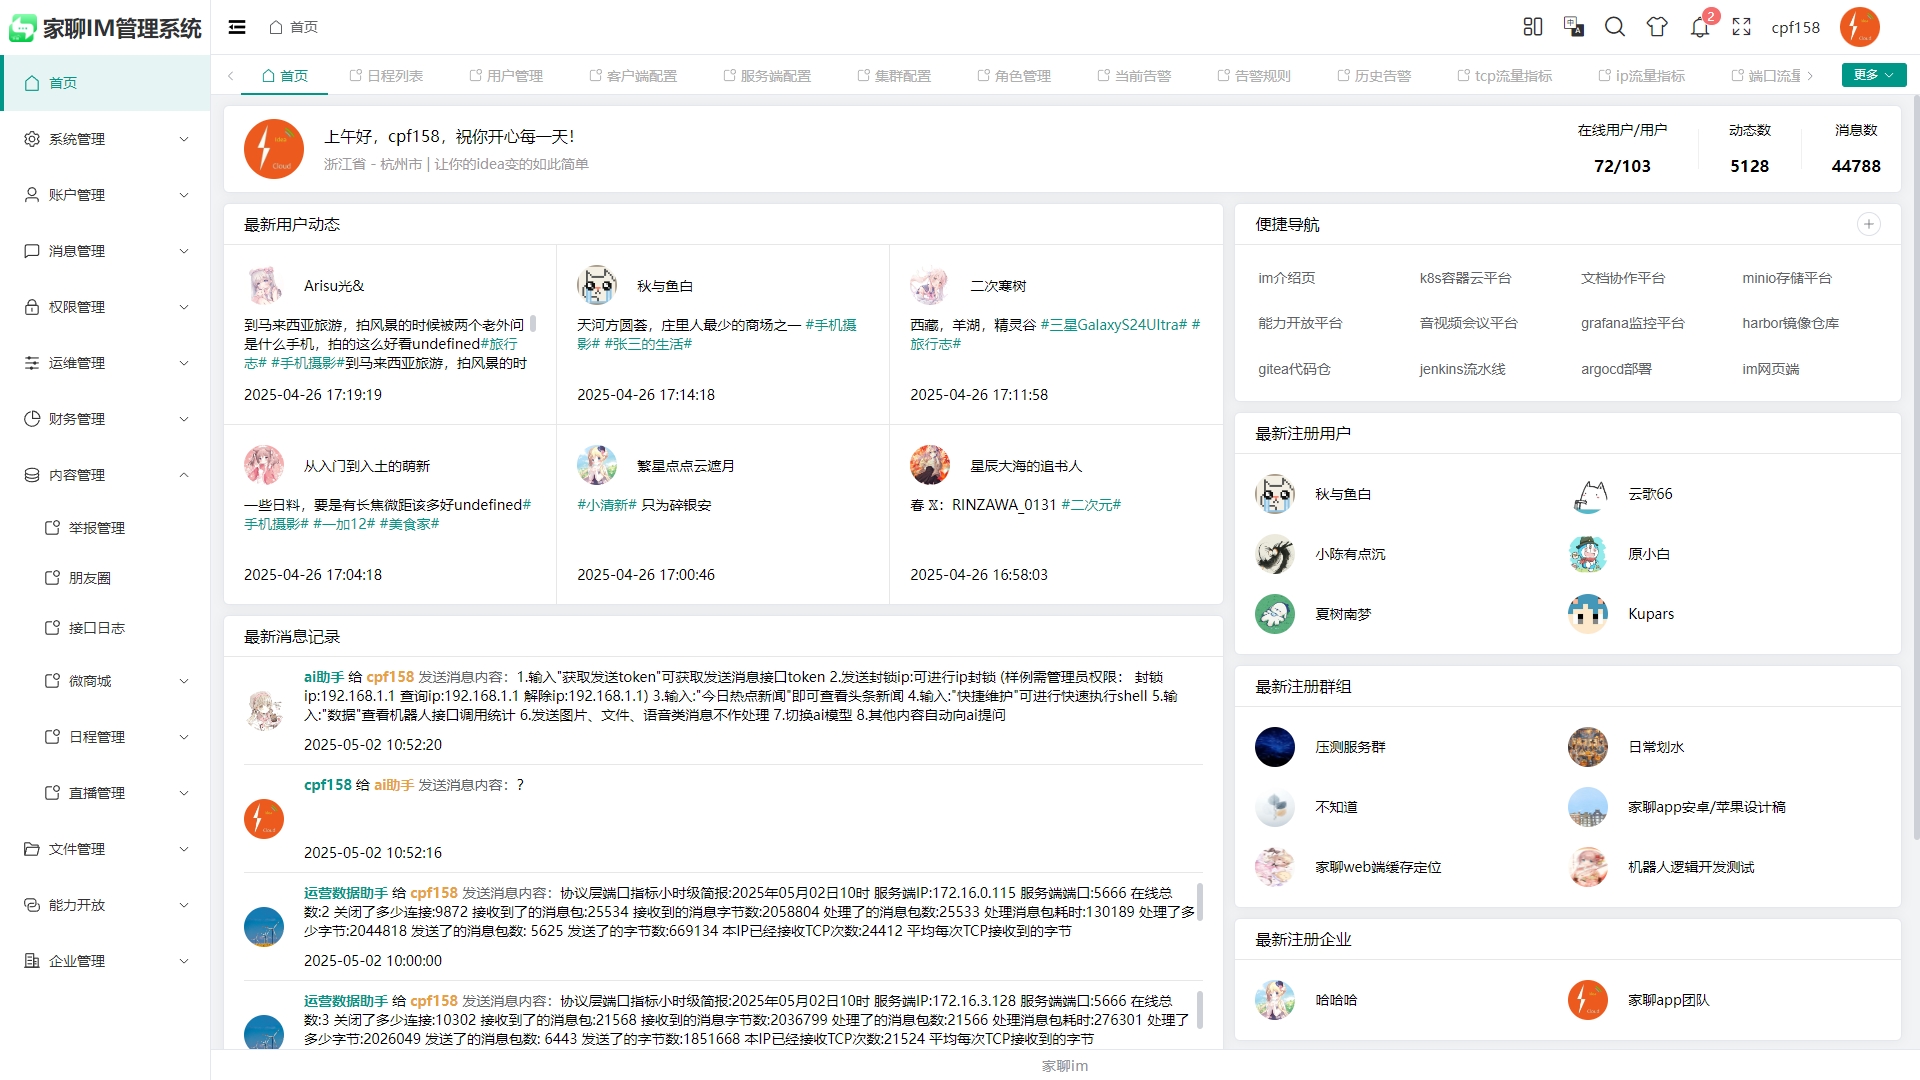
Task: Open the layout grid icon in header
Action: pos(1532,27)
